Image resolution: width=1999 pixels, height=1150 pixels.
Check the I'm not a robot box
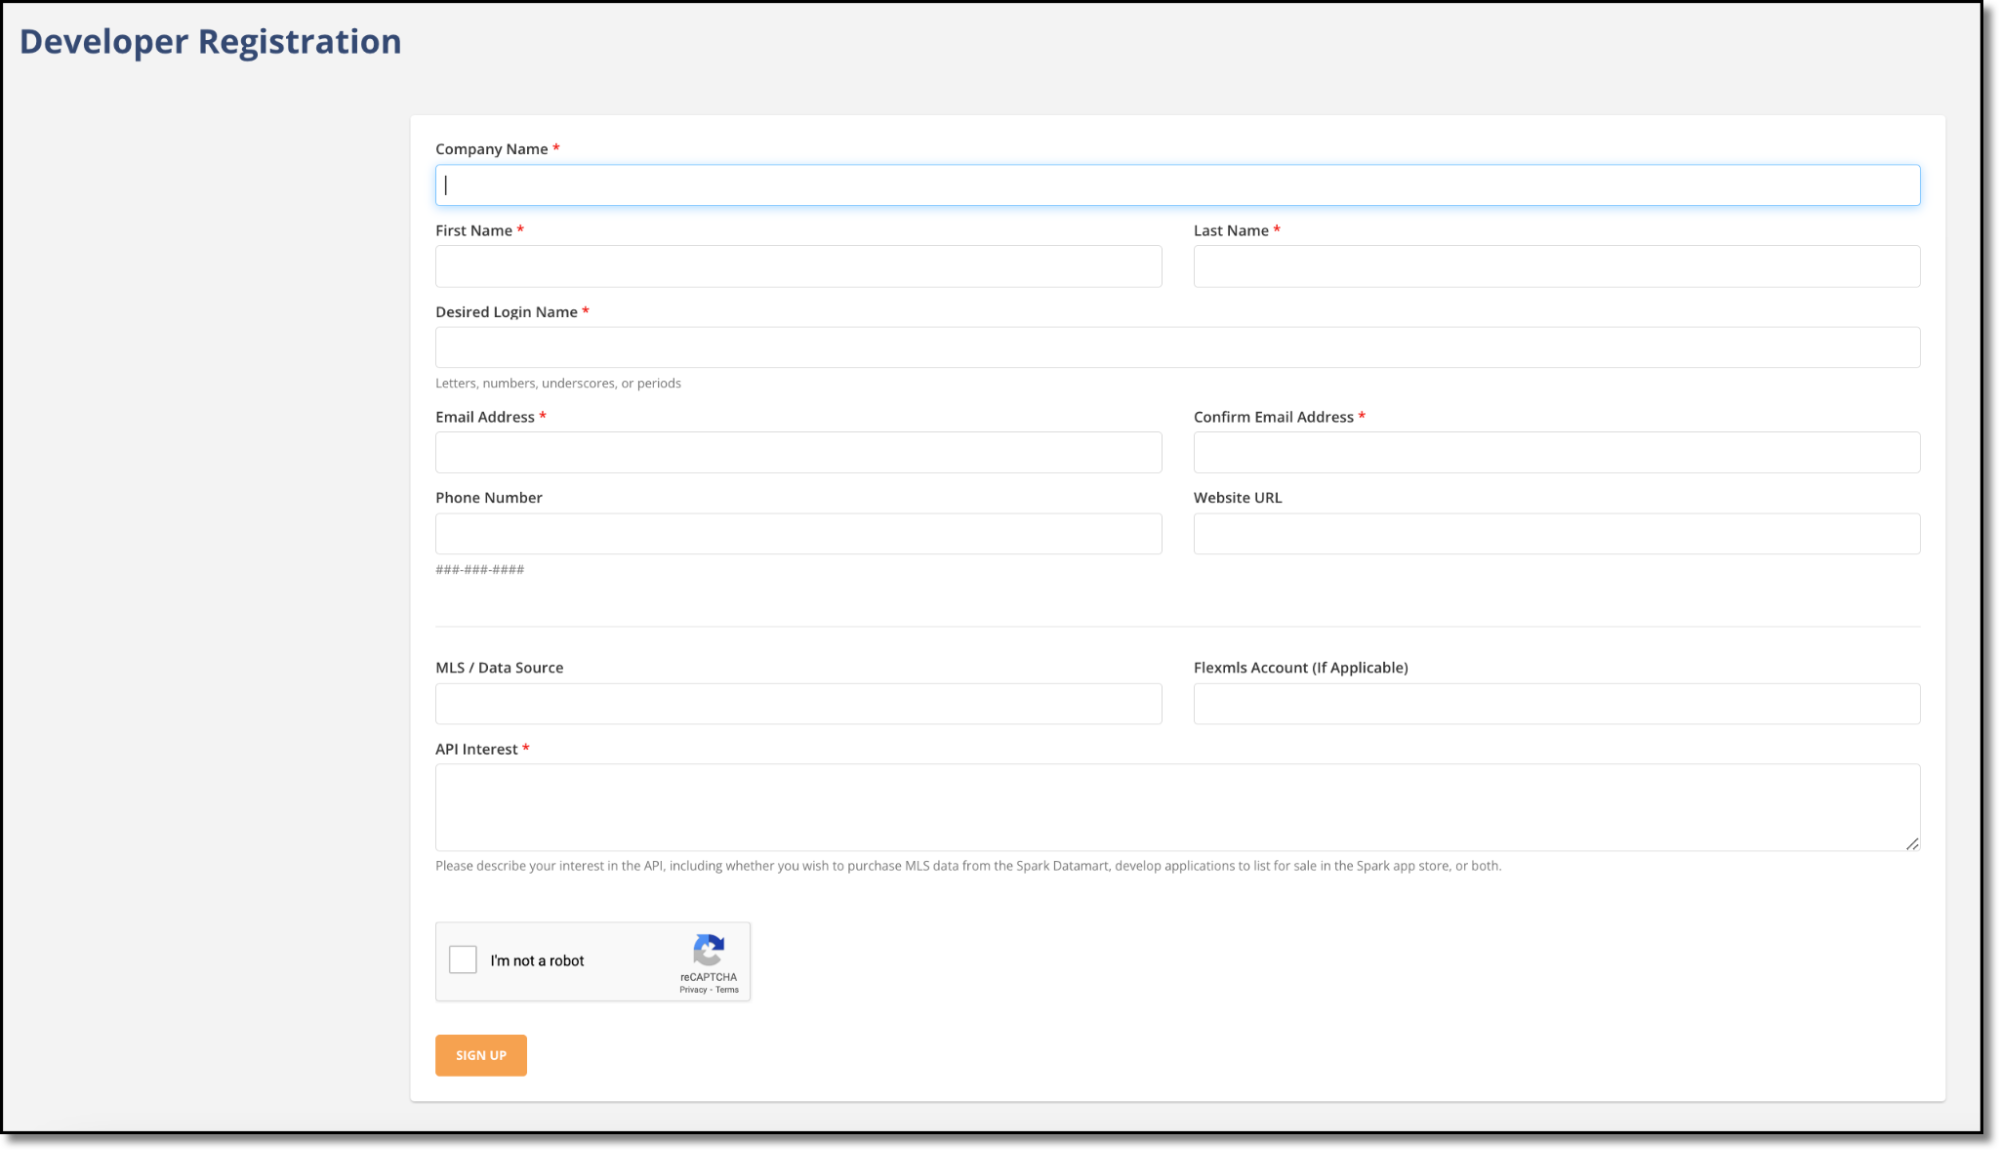(463, 960)
